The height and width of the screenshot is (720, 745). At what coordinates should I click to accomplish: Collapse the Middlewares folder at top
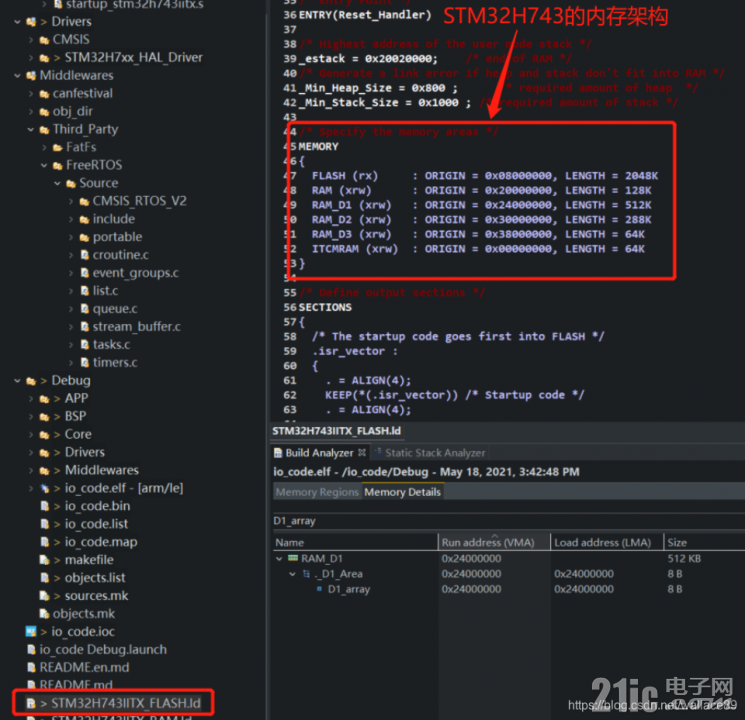(18, 76)
